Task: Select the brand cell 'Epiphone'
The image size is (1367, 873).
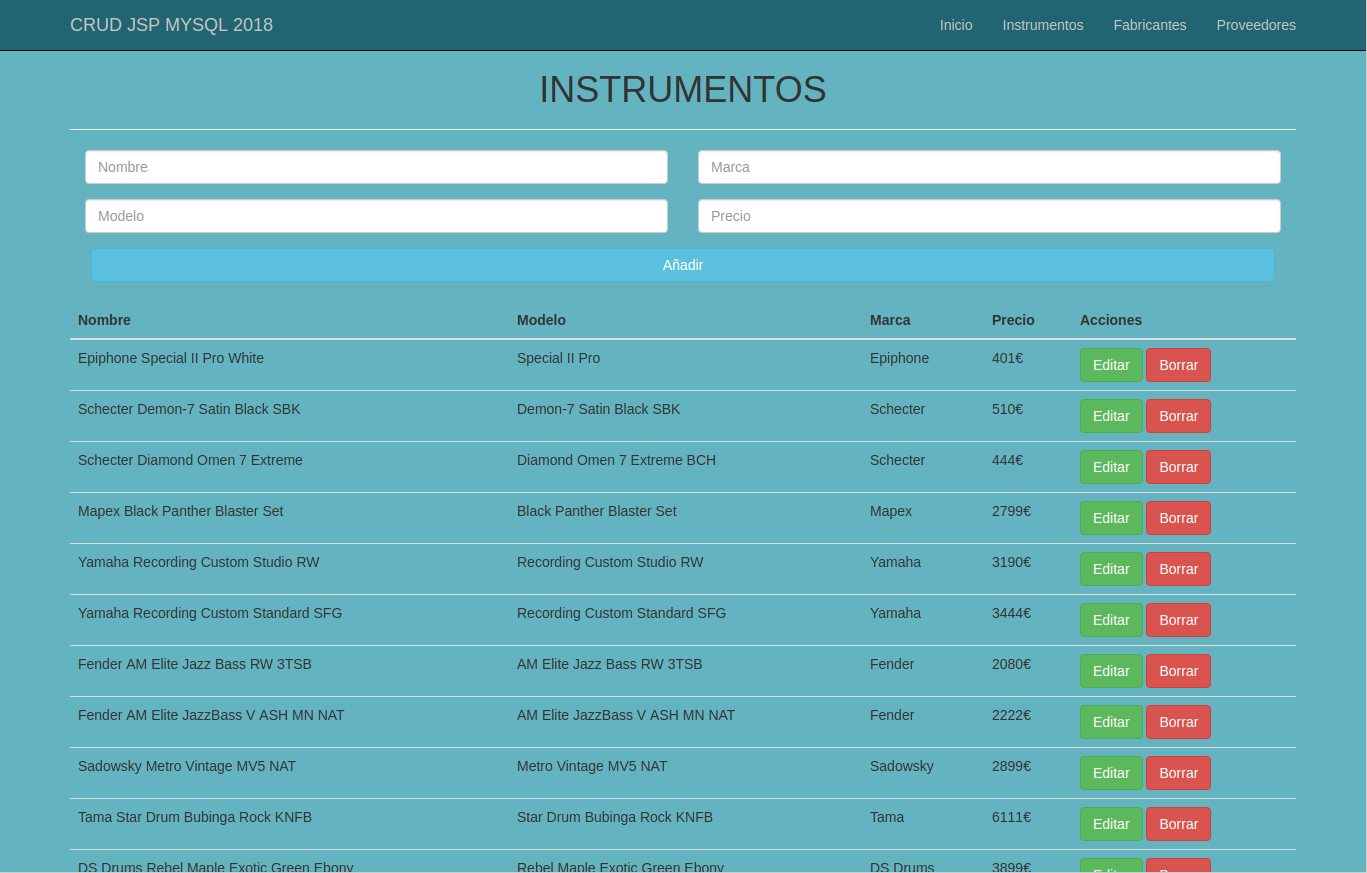Action: pyautogui.click(x=899, y=358)
